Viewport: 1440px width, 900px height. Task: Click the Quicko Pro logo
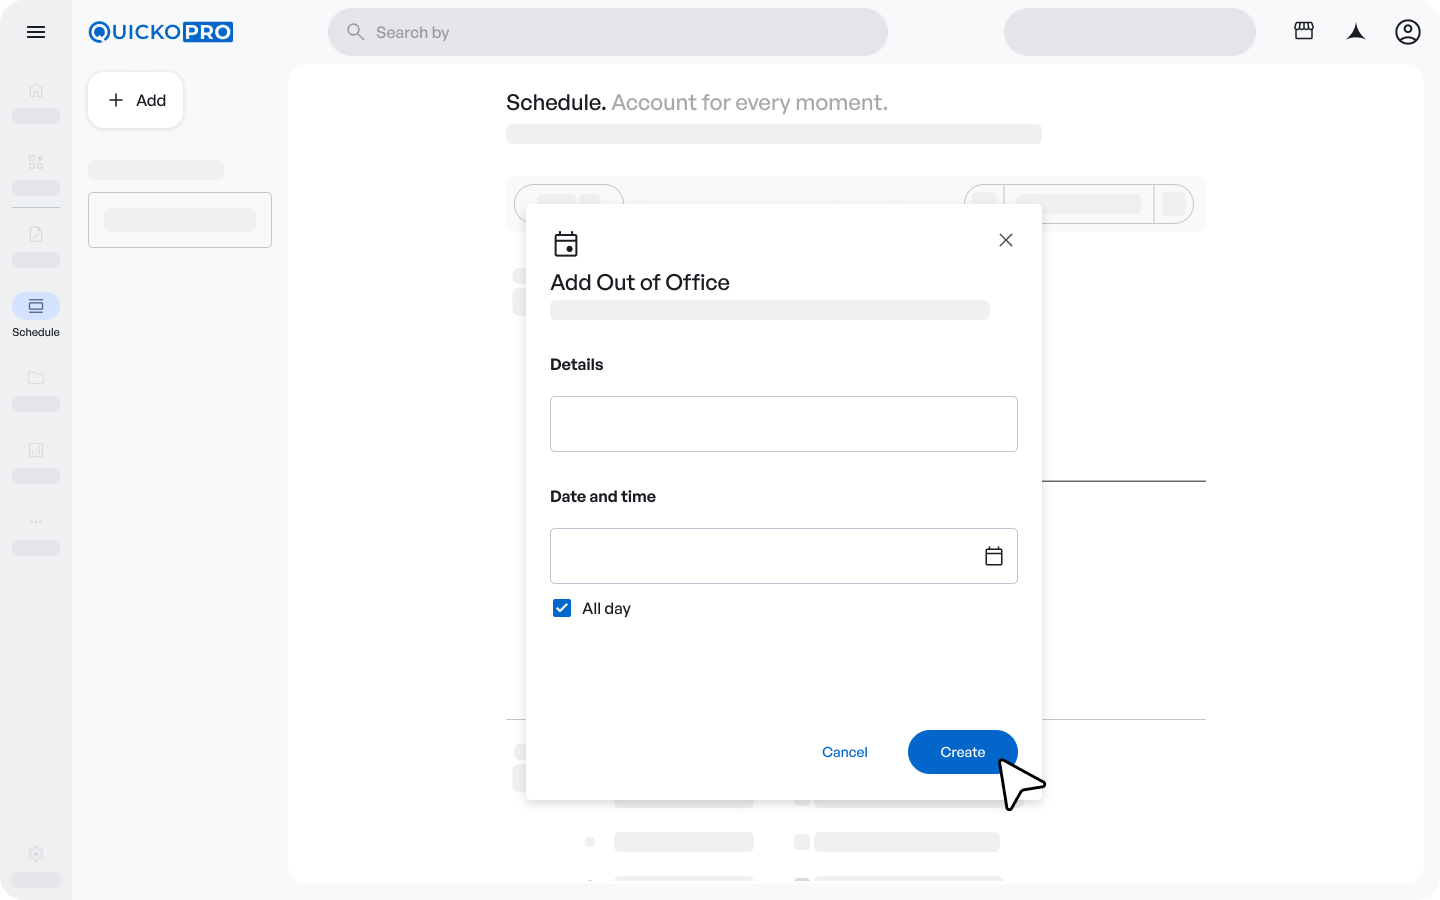pyautogui.click(x=161, y=32)
